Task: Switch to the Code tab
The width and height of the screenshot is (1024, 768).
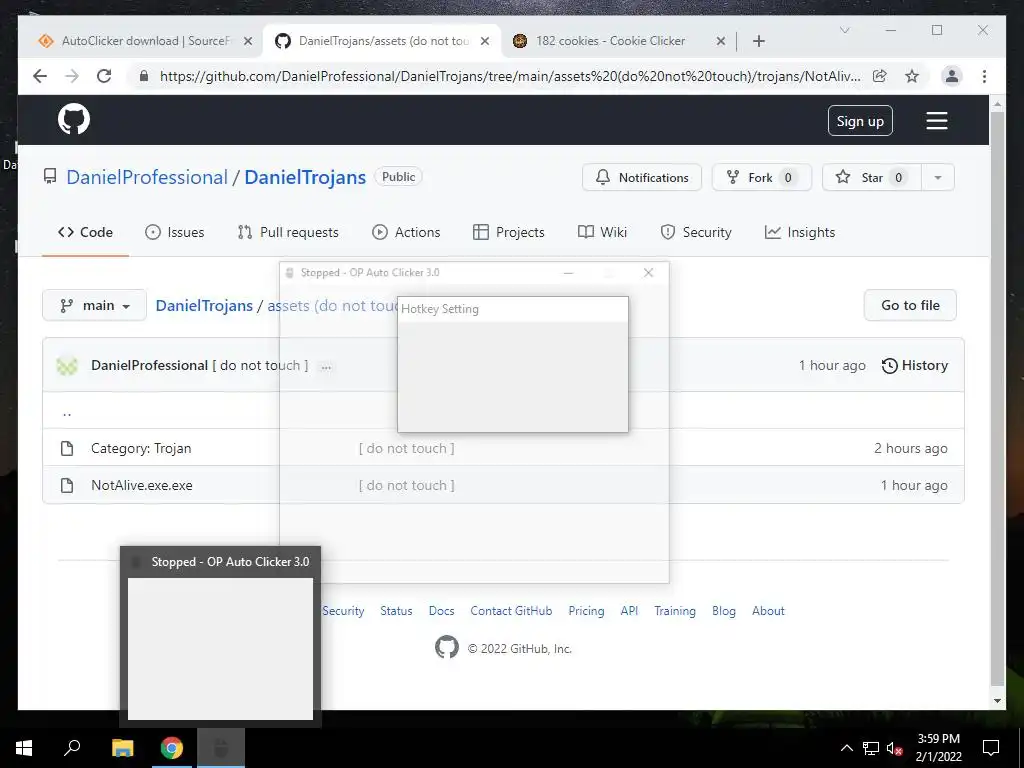Action: (86, 232)
